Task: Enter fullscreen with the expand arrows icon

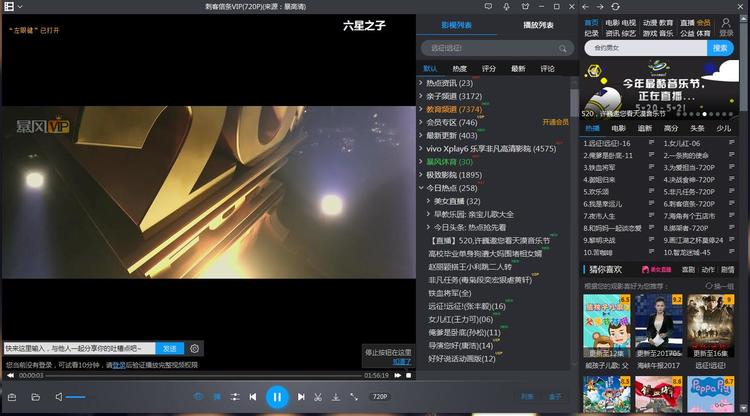Action: [x=353, y=397]
